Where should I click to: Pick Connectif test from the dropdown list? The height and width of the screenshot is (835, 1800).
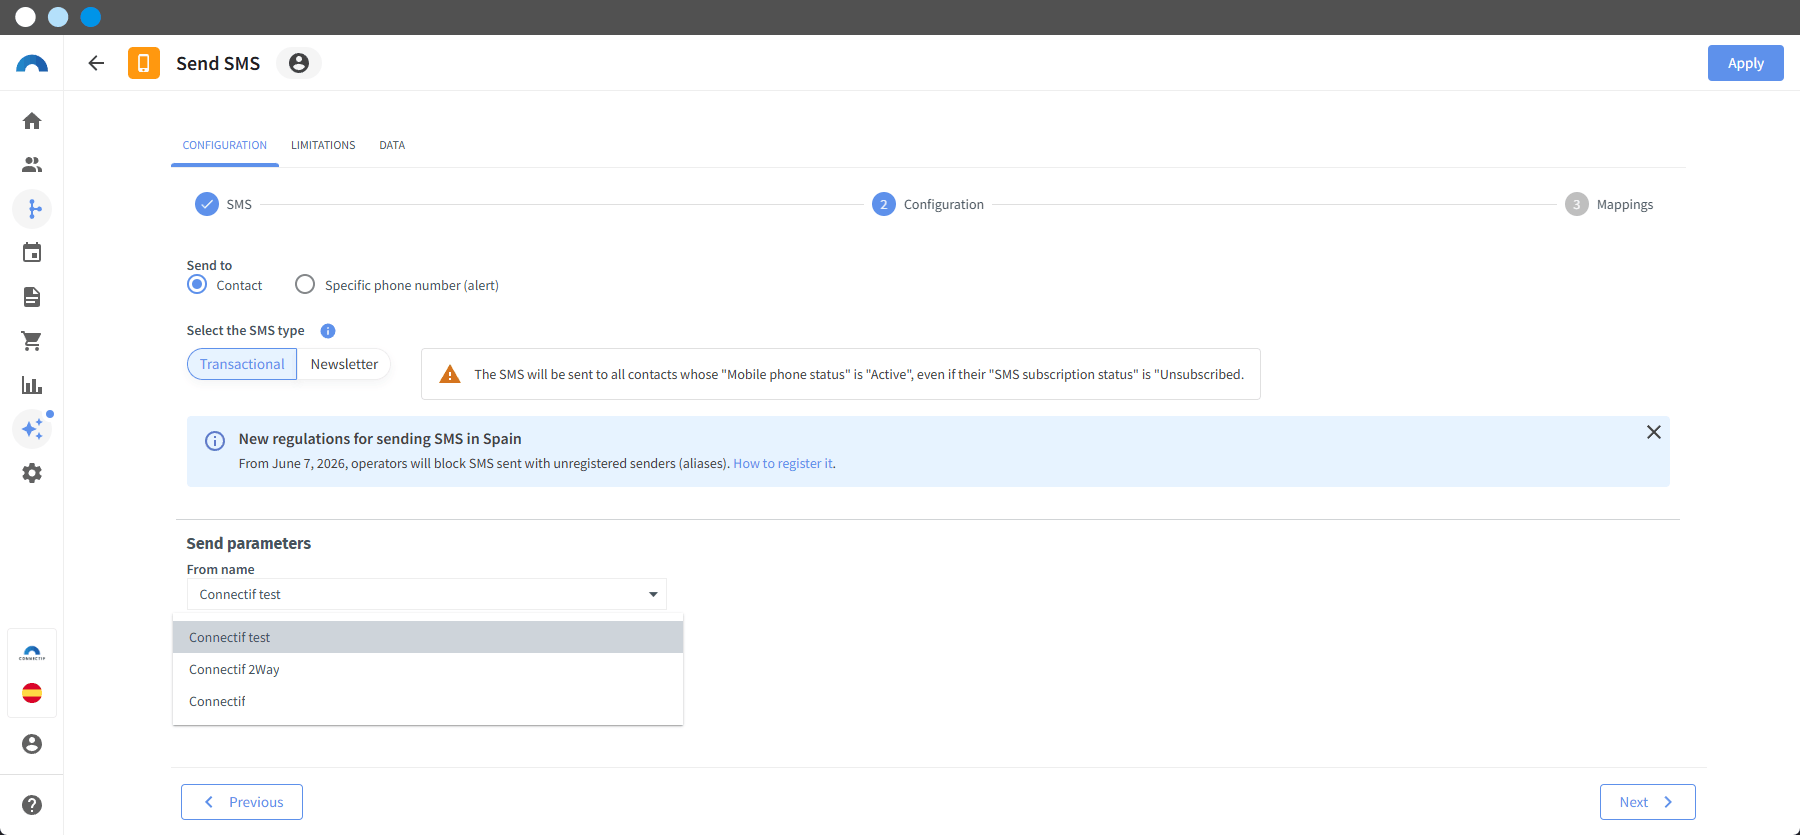click(428, 637)
